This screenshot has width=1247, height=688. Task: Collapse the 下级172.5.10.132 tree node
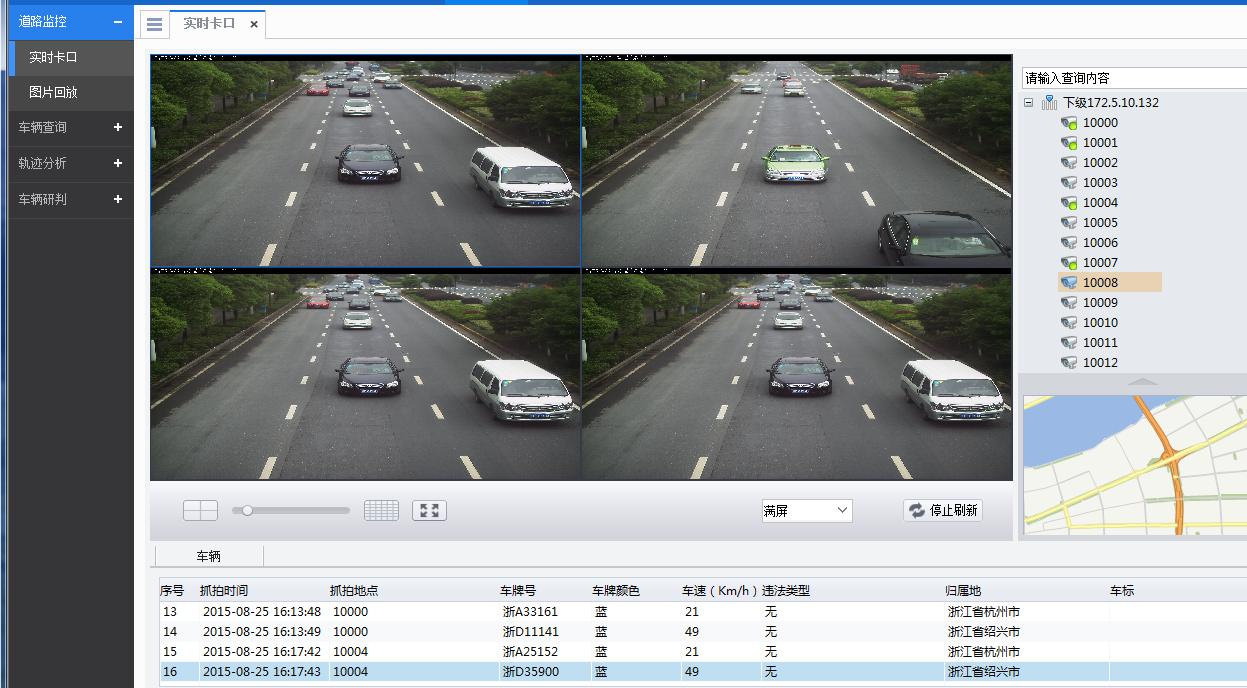(x=1028, y=102)
